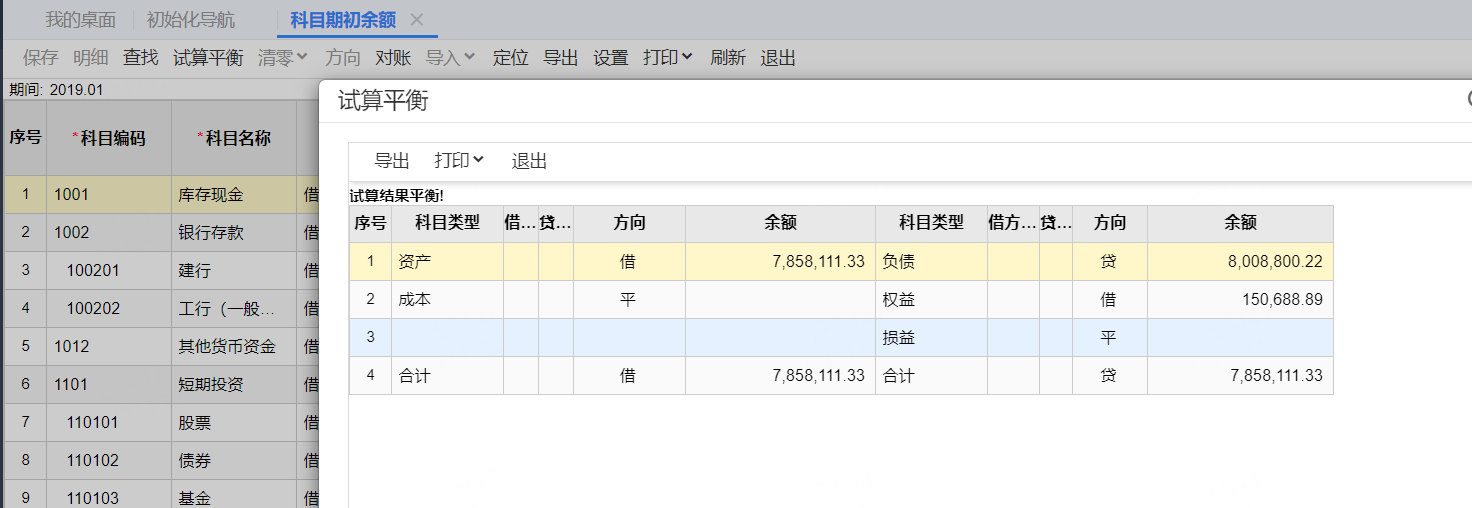Select the 成本 cell in the trial balance

coord(447,300)
